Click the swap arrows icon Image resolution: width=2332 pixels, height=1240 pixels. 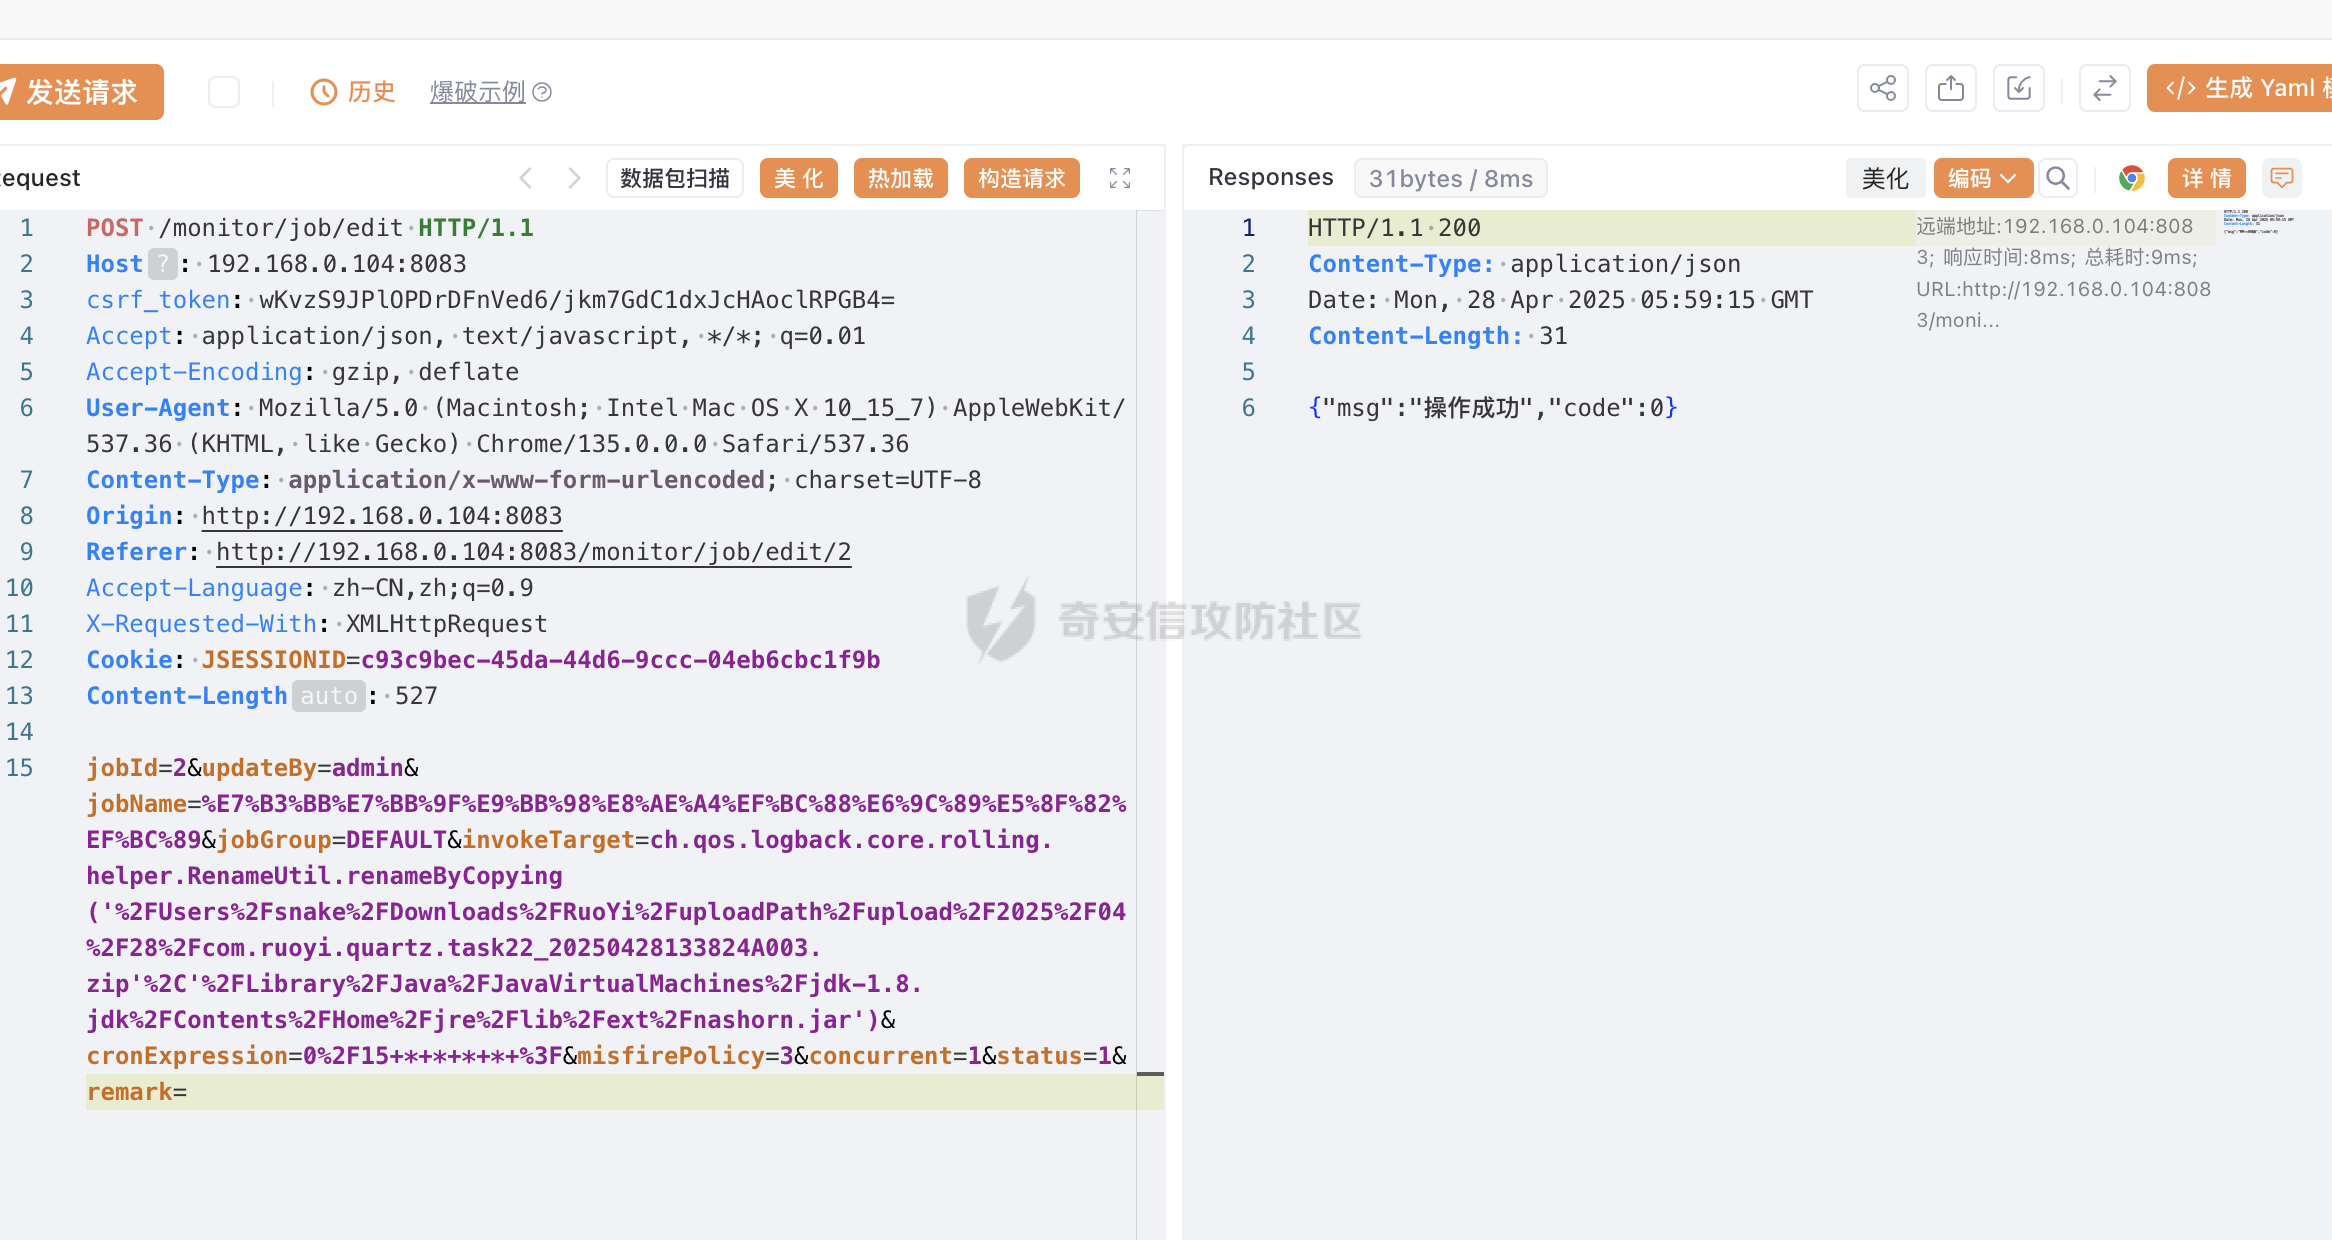click(x=2104, y=89)
